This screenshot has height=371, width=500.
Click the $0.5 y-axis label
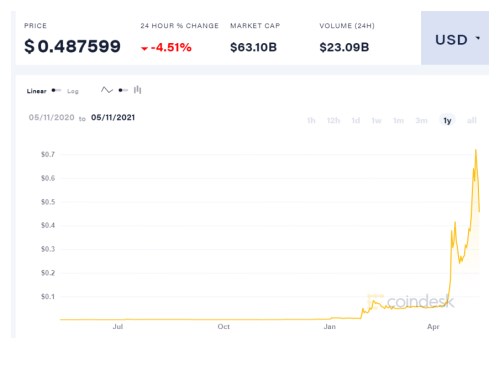point(48,202)
